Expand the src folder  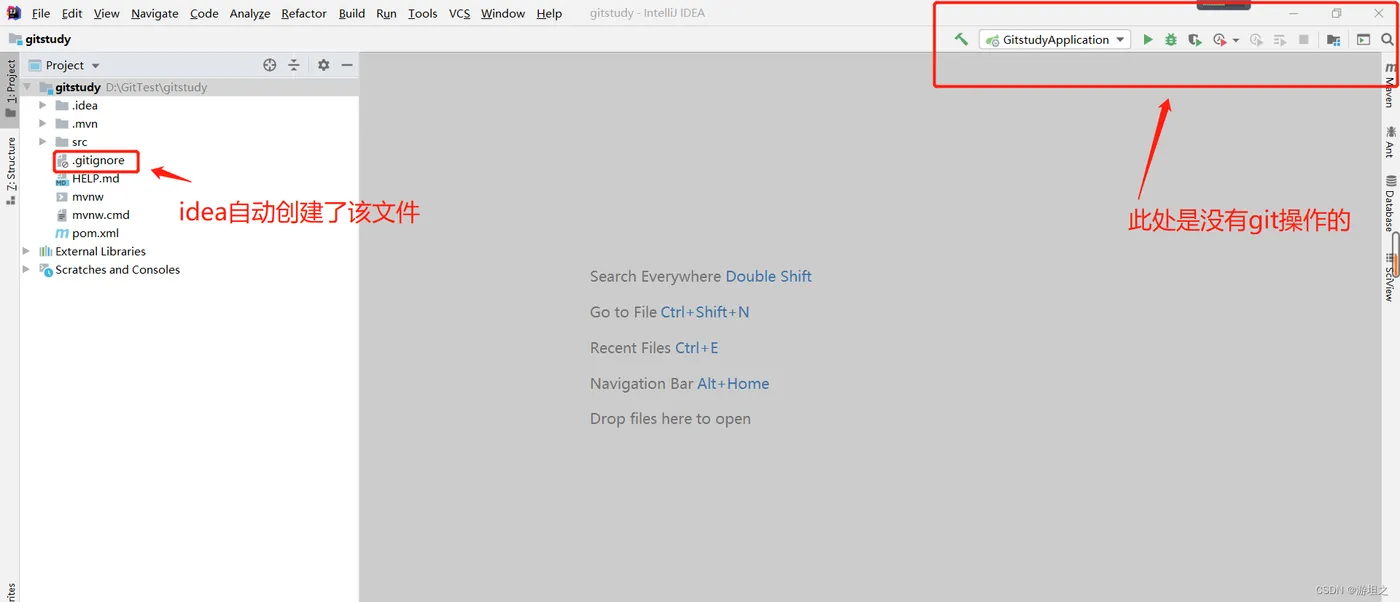[43, 142]
